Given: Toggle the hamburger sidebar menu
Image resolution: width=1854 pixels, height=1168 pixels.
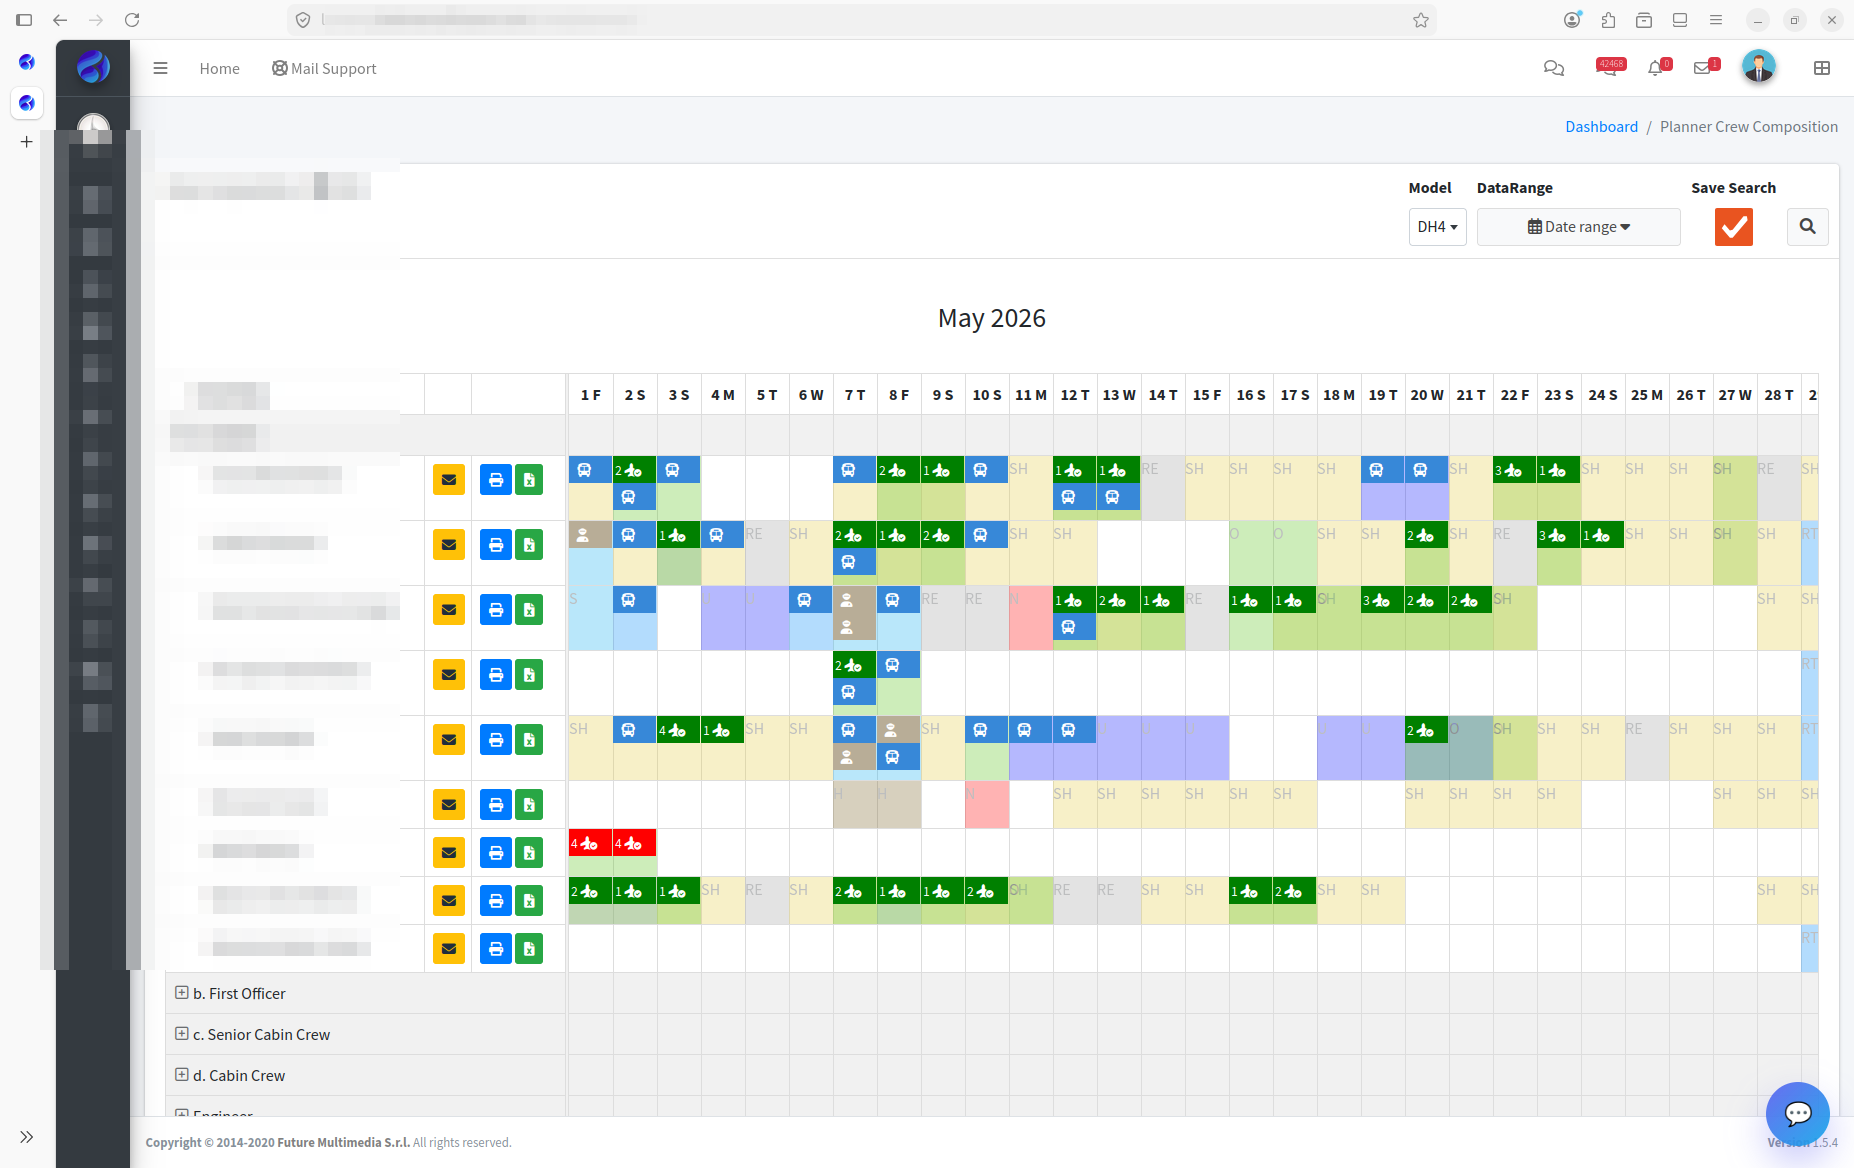Looking at the screenshot, I should [160, 68].
